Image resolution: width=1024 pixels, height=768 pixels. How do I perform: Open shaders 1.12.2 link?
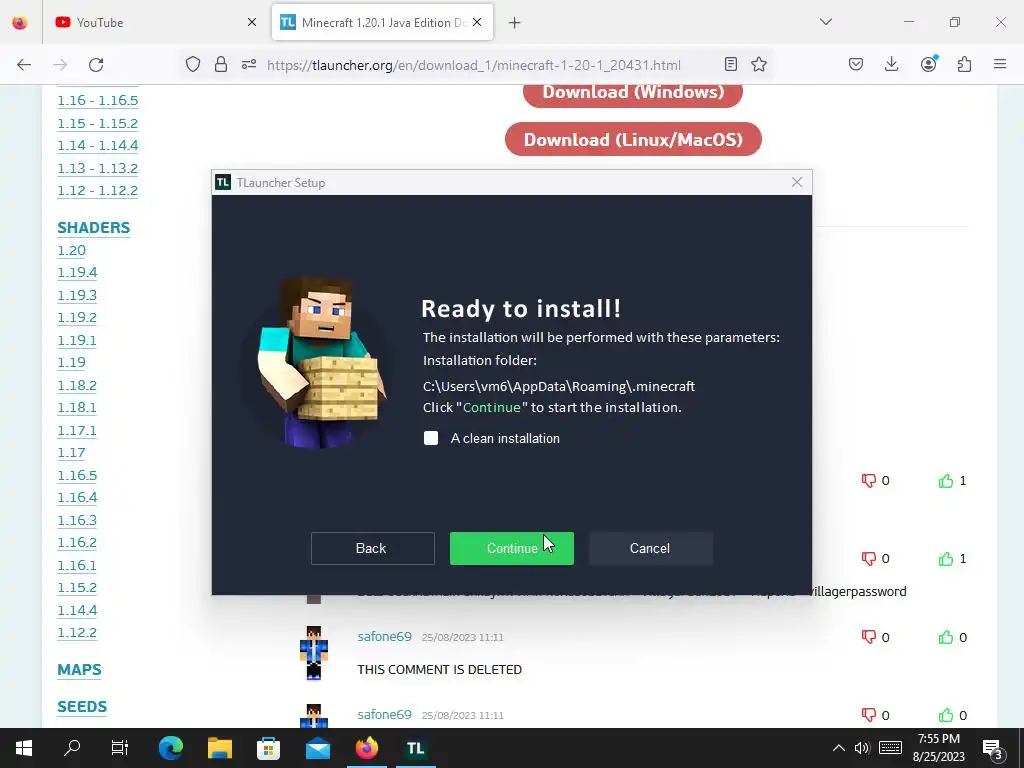pyautogui.click(x=77, y=633)
